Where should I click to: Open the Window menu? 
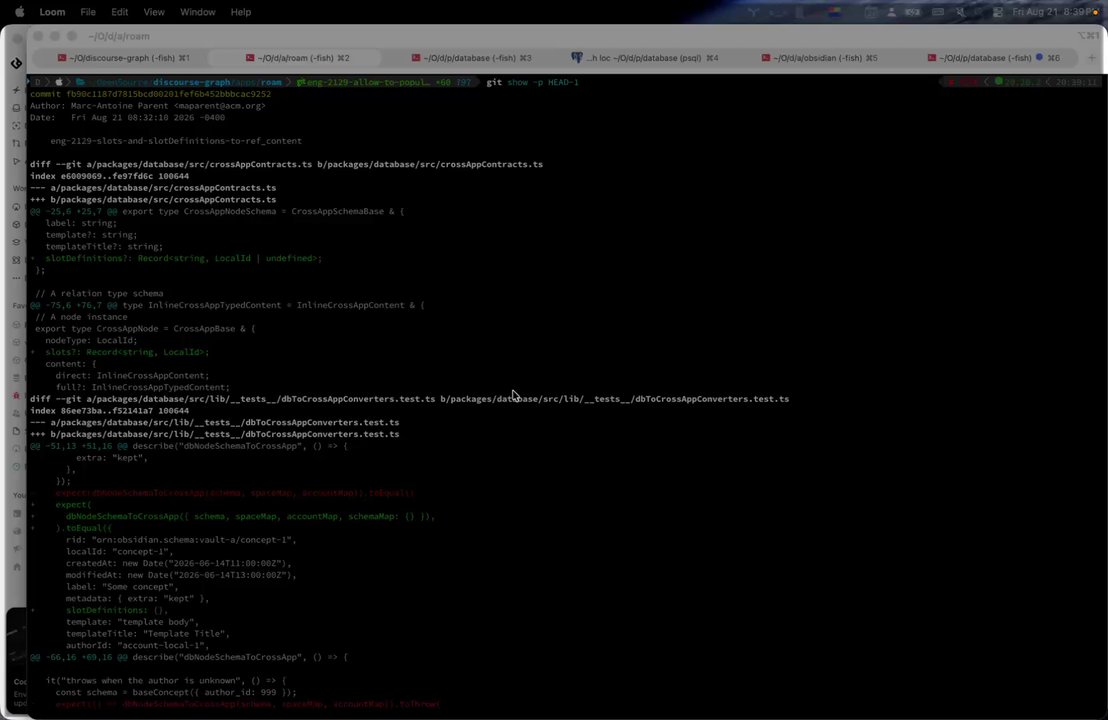[x=197, y=12]
